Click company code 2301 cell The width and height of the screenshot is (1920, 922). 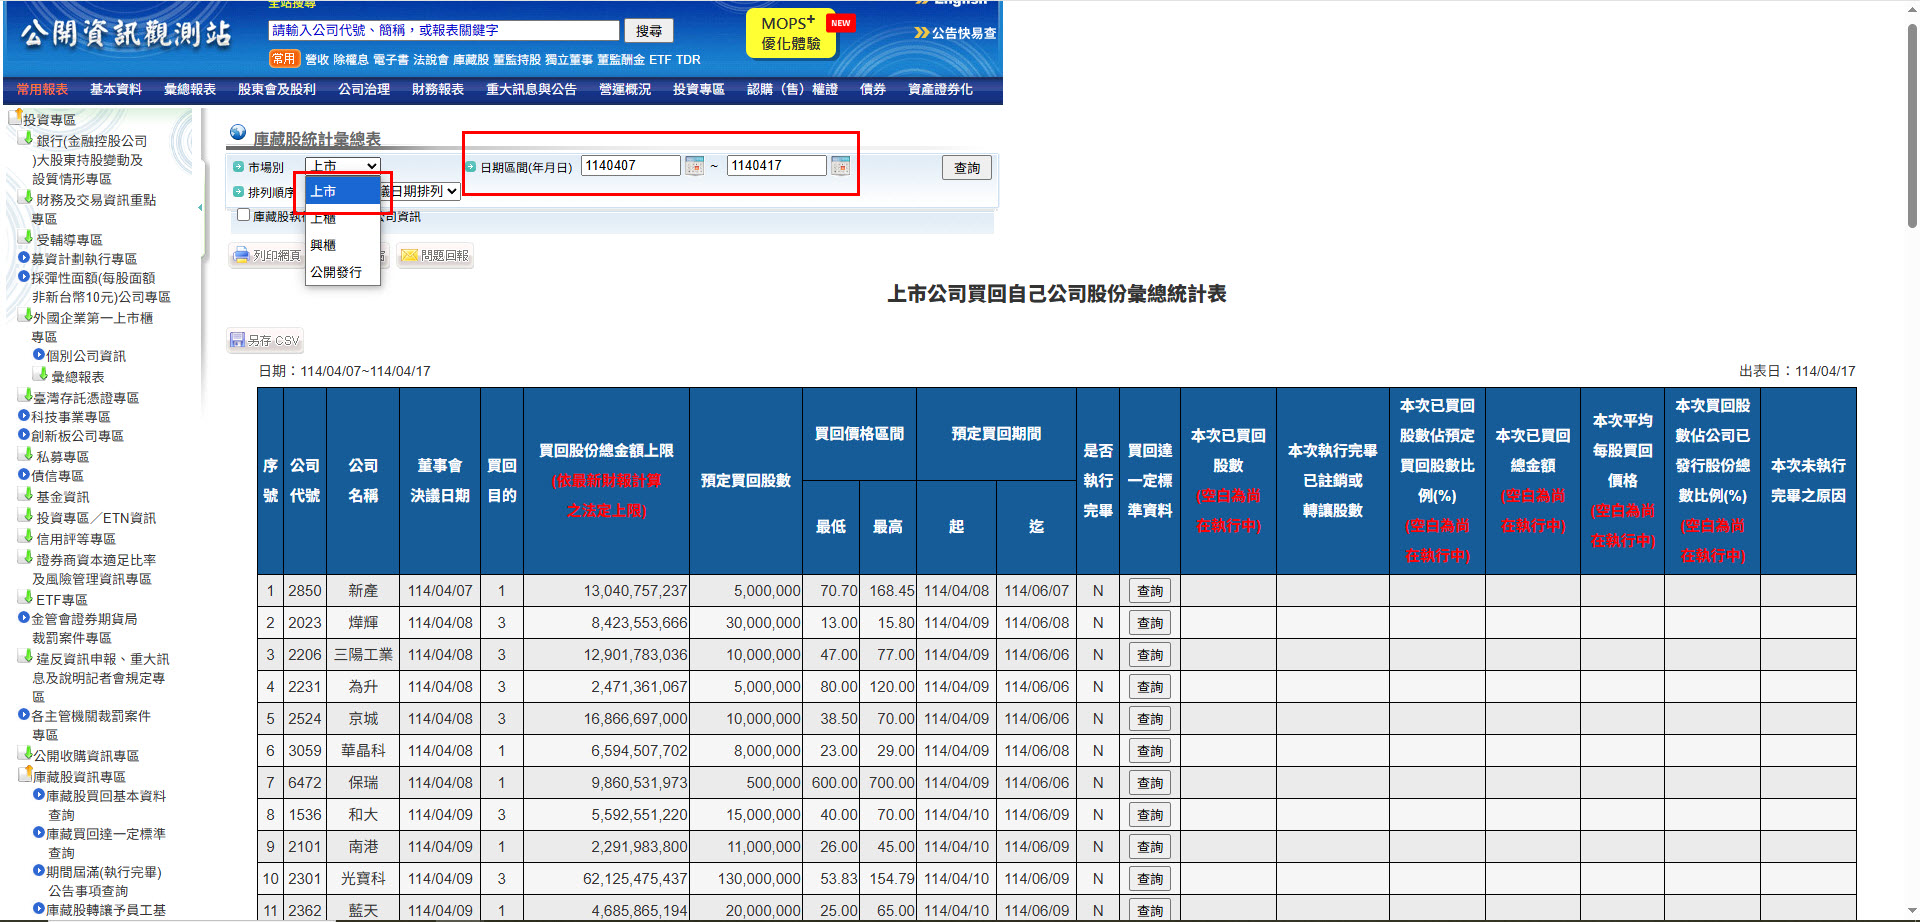click(305, 879)
